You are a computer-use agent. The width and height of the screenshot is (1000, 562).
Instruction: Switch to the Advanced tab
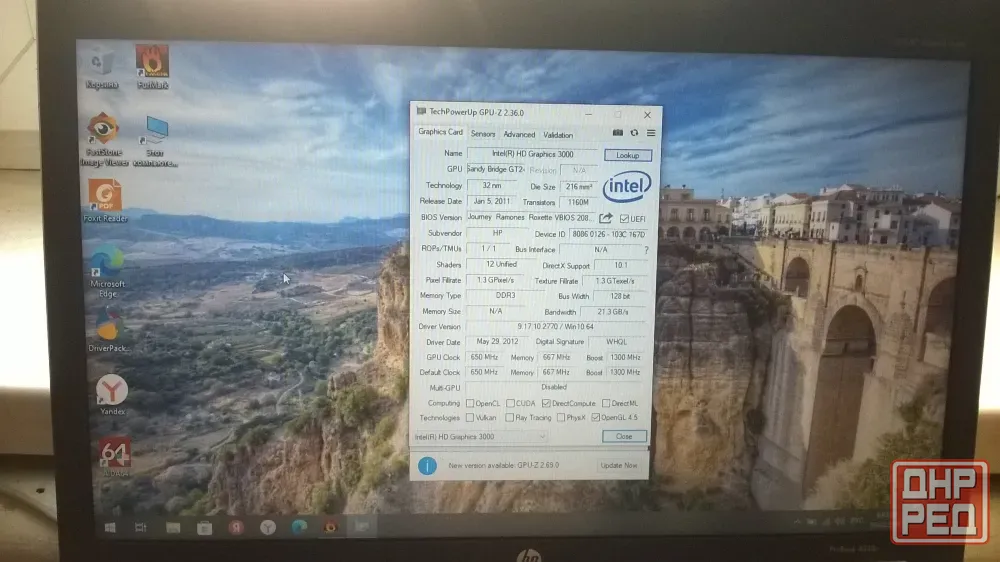[x=519, y=135]
